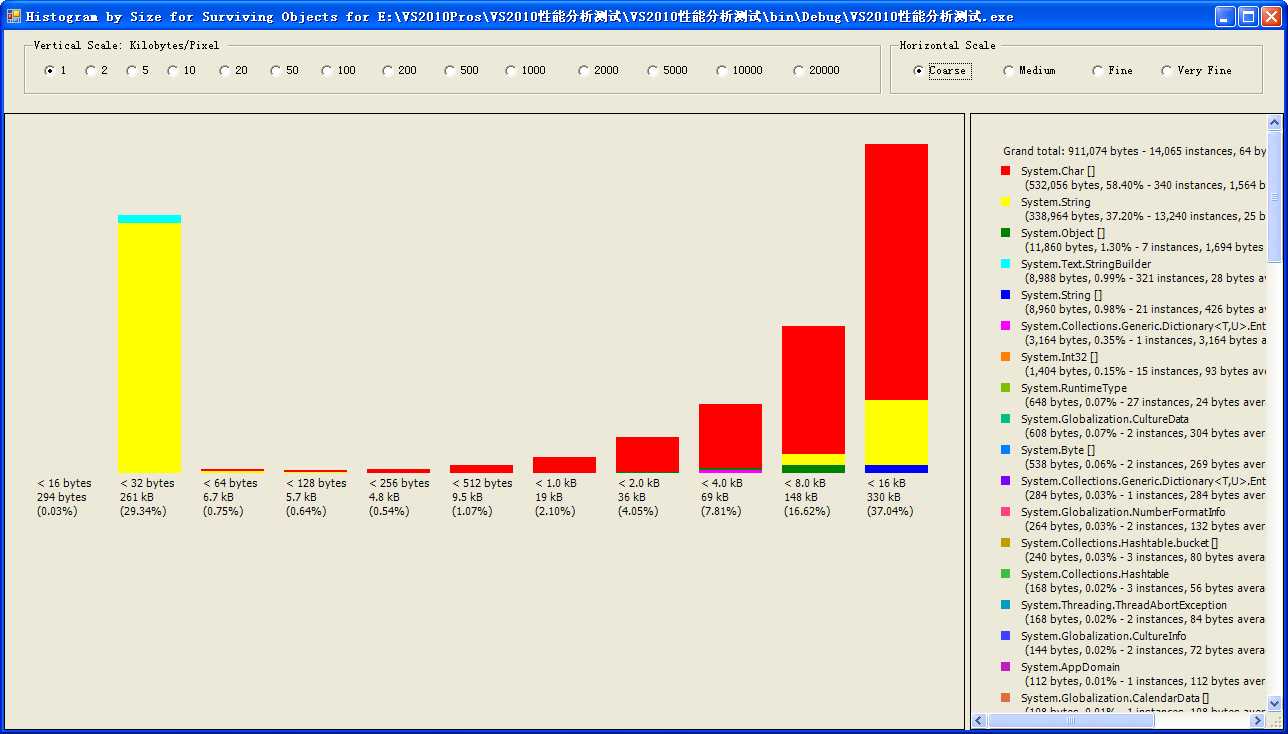
Task: Click the System.RuntimeType legend swatch
Action: coord(1005,389)
